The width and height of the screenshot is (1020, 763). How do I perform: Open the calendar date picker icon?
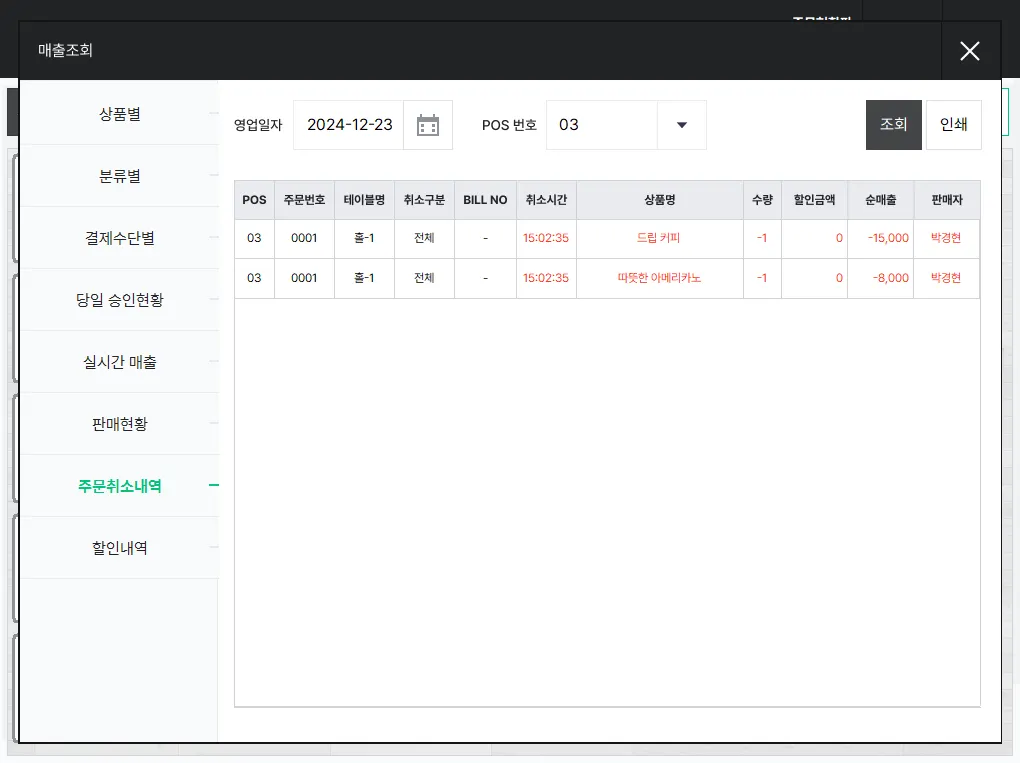(x=427, y=125)
